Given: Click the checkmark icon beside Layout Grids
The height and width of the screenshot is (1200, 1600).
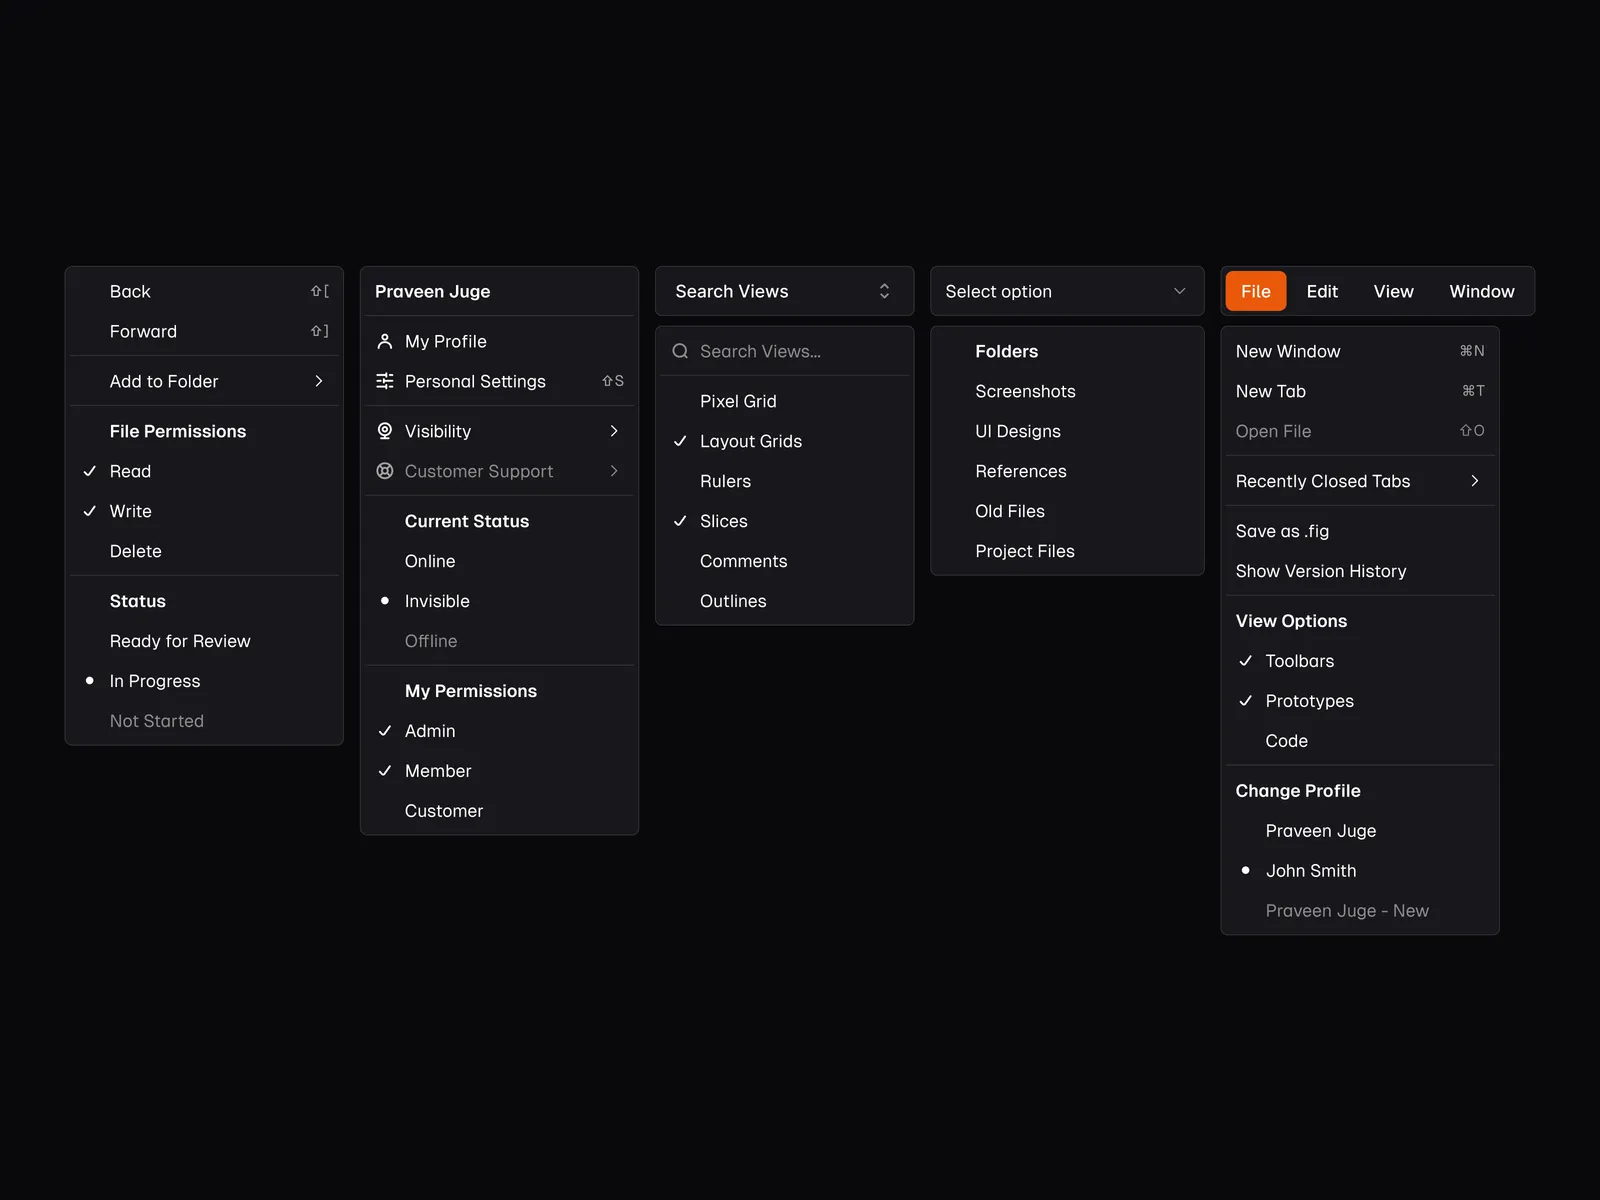Looking at the screenshot, I should point(680,441).
